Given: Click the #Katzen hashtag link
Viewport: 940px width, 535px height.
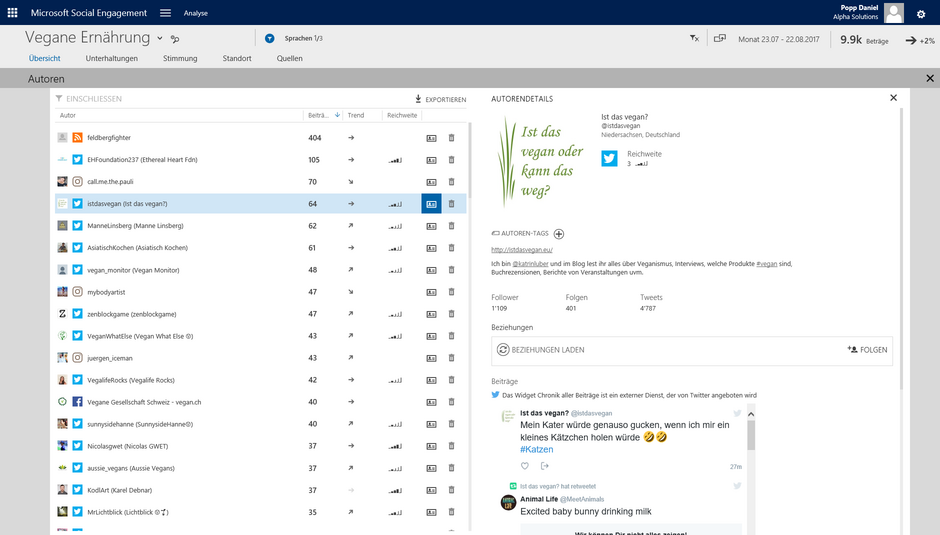Looking at the screenshot, I should pyautogui.click(x=537, y=449).
